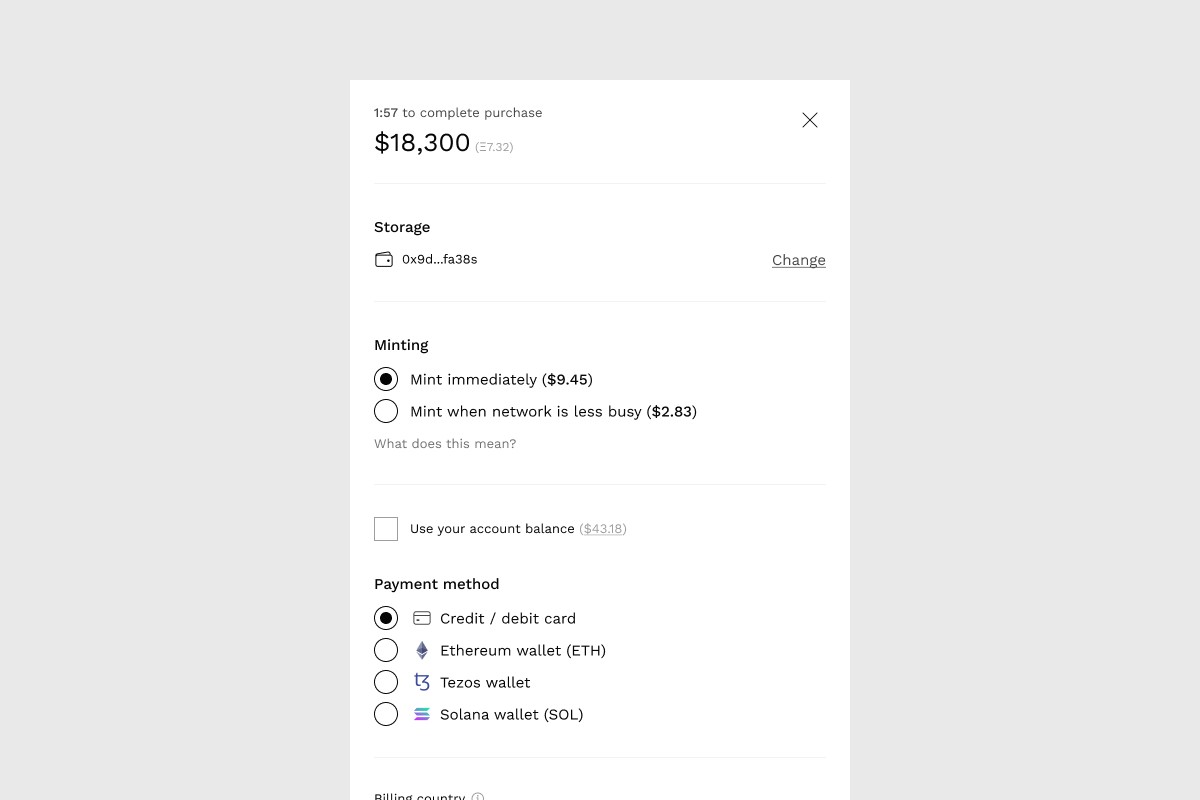
Task: Click the credit card icon
Action: click(422, 618)
